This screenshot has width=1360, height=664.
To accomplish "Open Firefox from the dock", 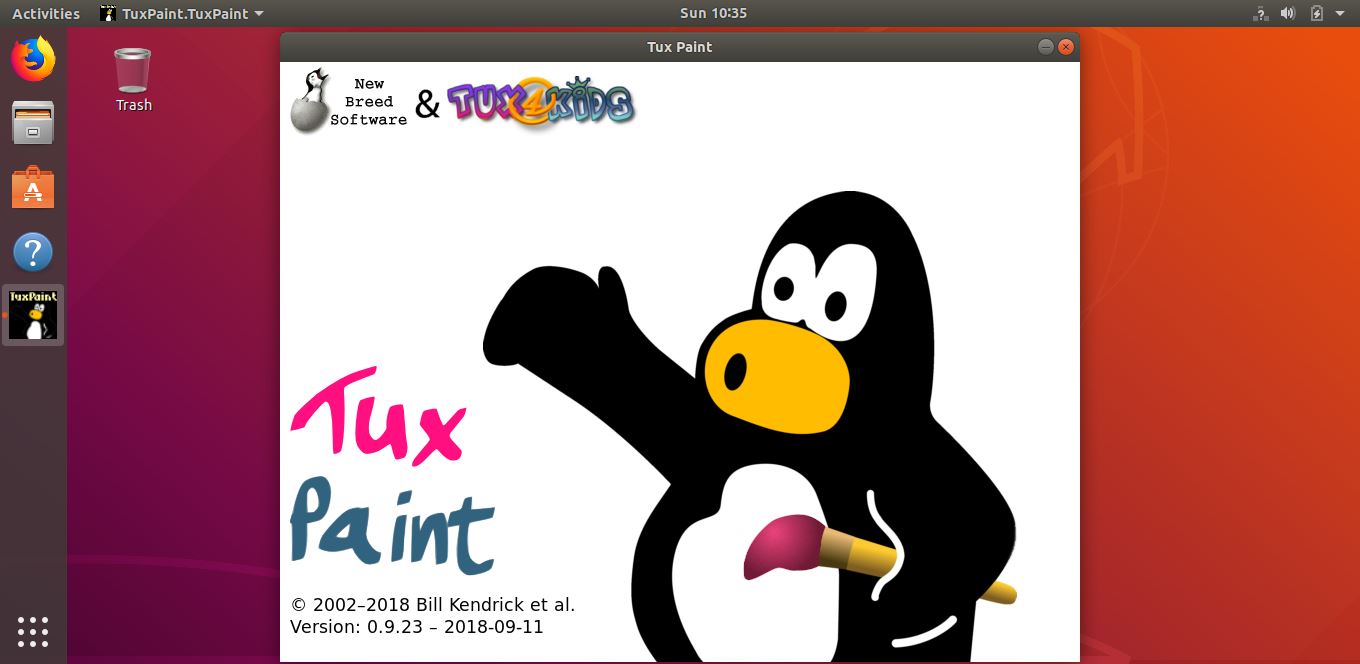I will pos(33,59).
